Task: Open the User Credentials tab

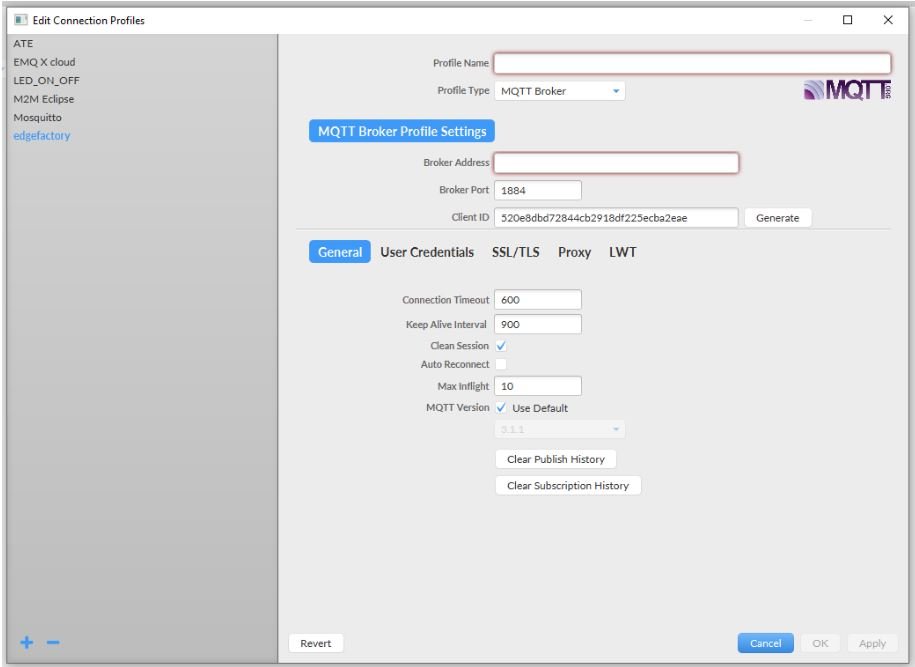Action: tap(426, 251)
